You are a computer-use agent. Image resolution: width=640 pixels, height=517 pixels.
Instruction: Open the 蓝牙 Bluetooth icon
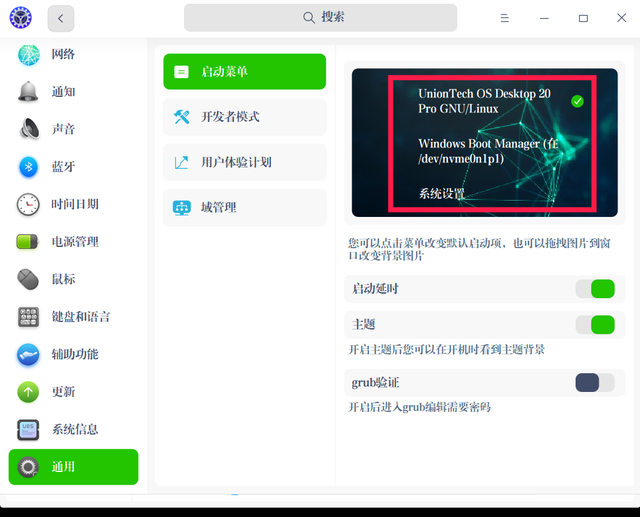tap(29, 166)
